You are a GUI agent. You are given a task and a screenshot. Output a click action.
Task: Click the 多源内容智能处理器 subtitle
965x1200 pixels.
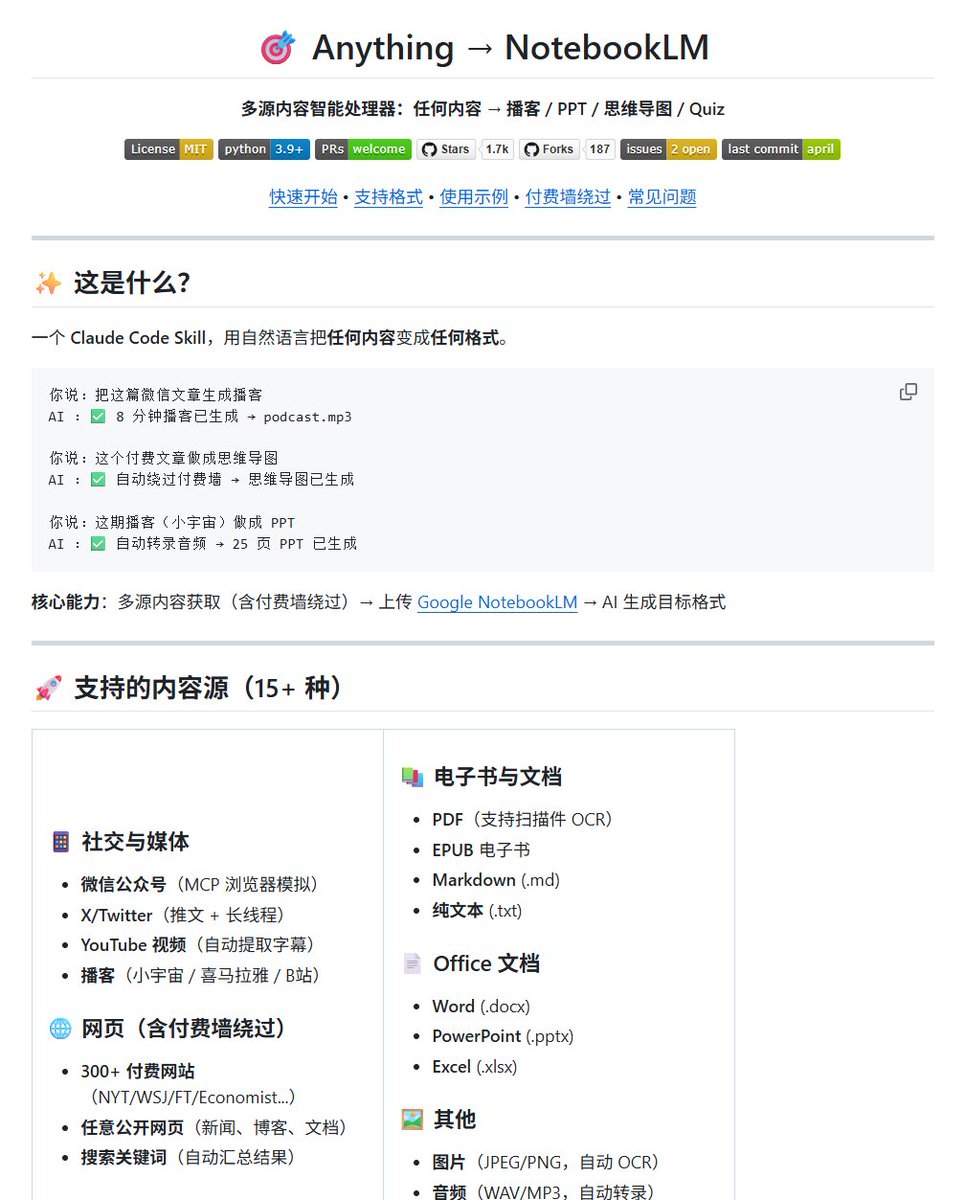482,109
